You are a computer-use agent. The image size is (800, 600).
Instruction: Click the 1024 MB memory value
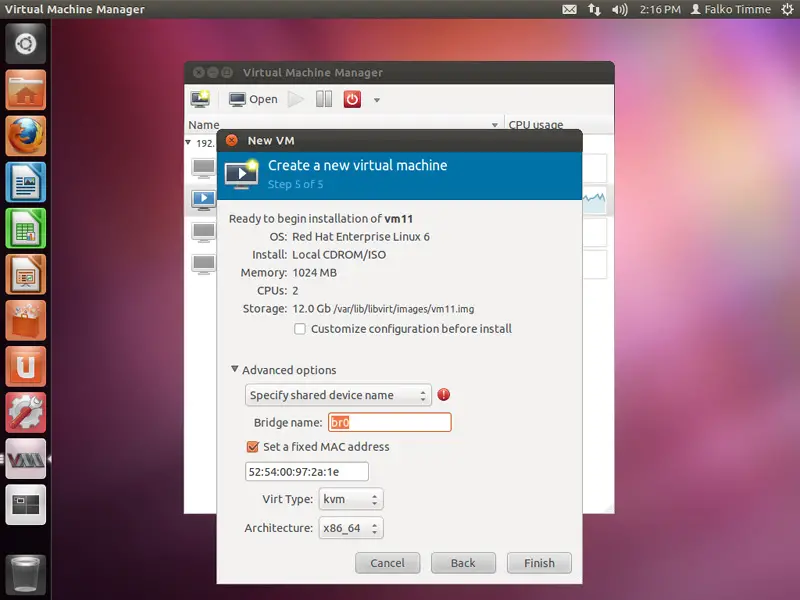pyautogui.click(x=314, y=273)
